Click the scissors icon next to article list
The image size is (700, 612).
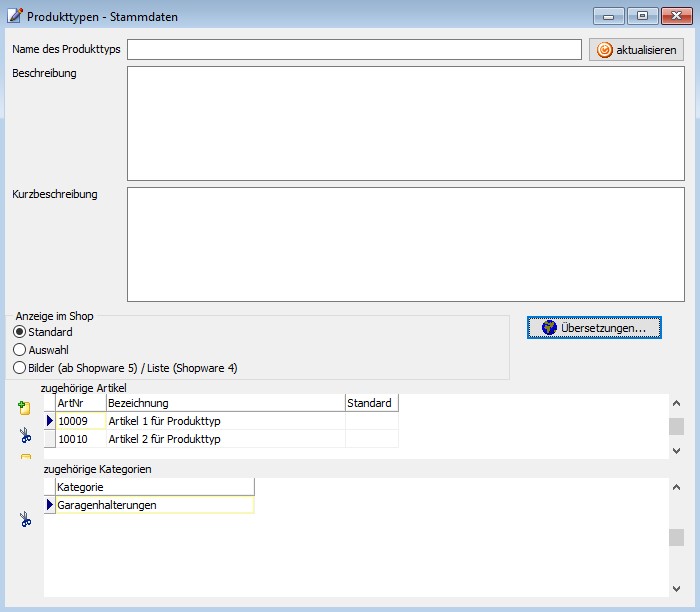[x=25, y=435]
